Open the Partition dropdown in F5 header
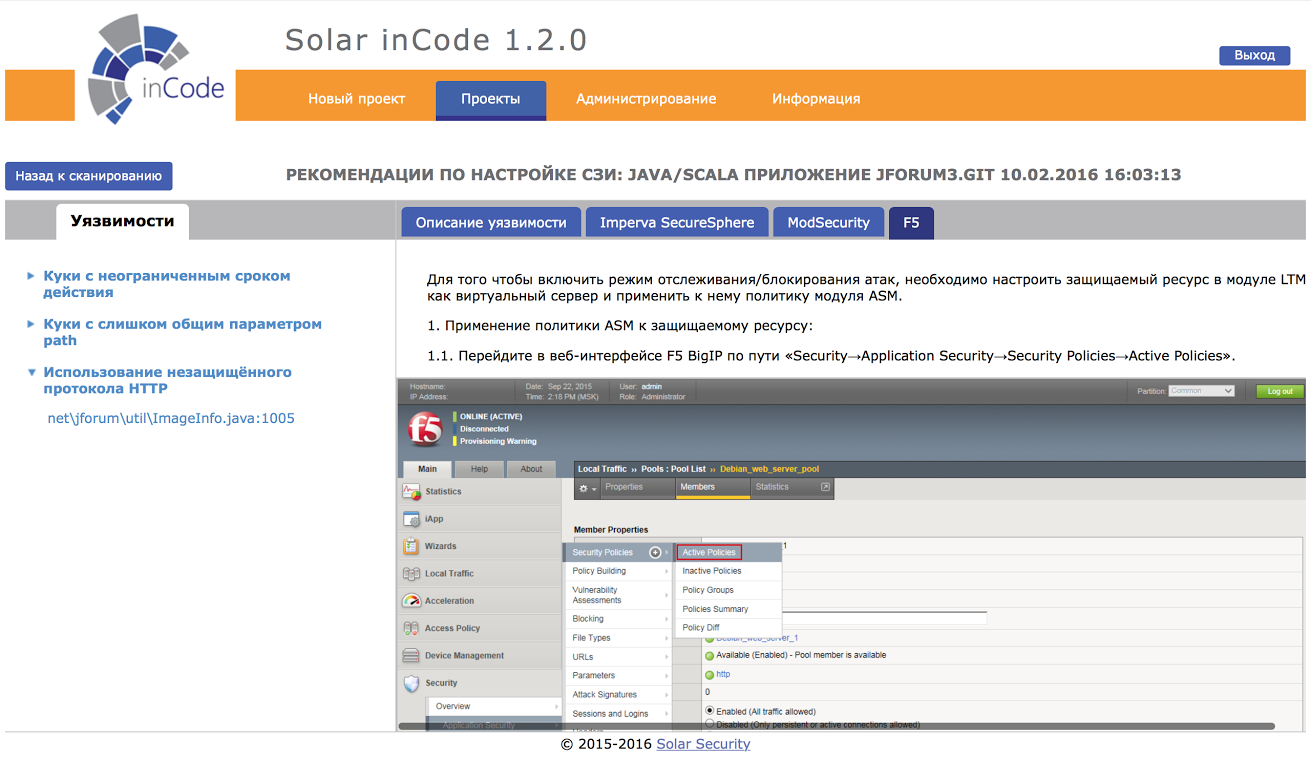1311x758 pixels. (x=1201, y=391)
